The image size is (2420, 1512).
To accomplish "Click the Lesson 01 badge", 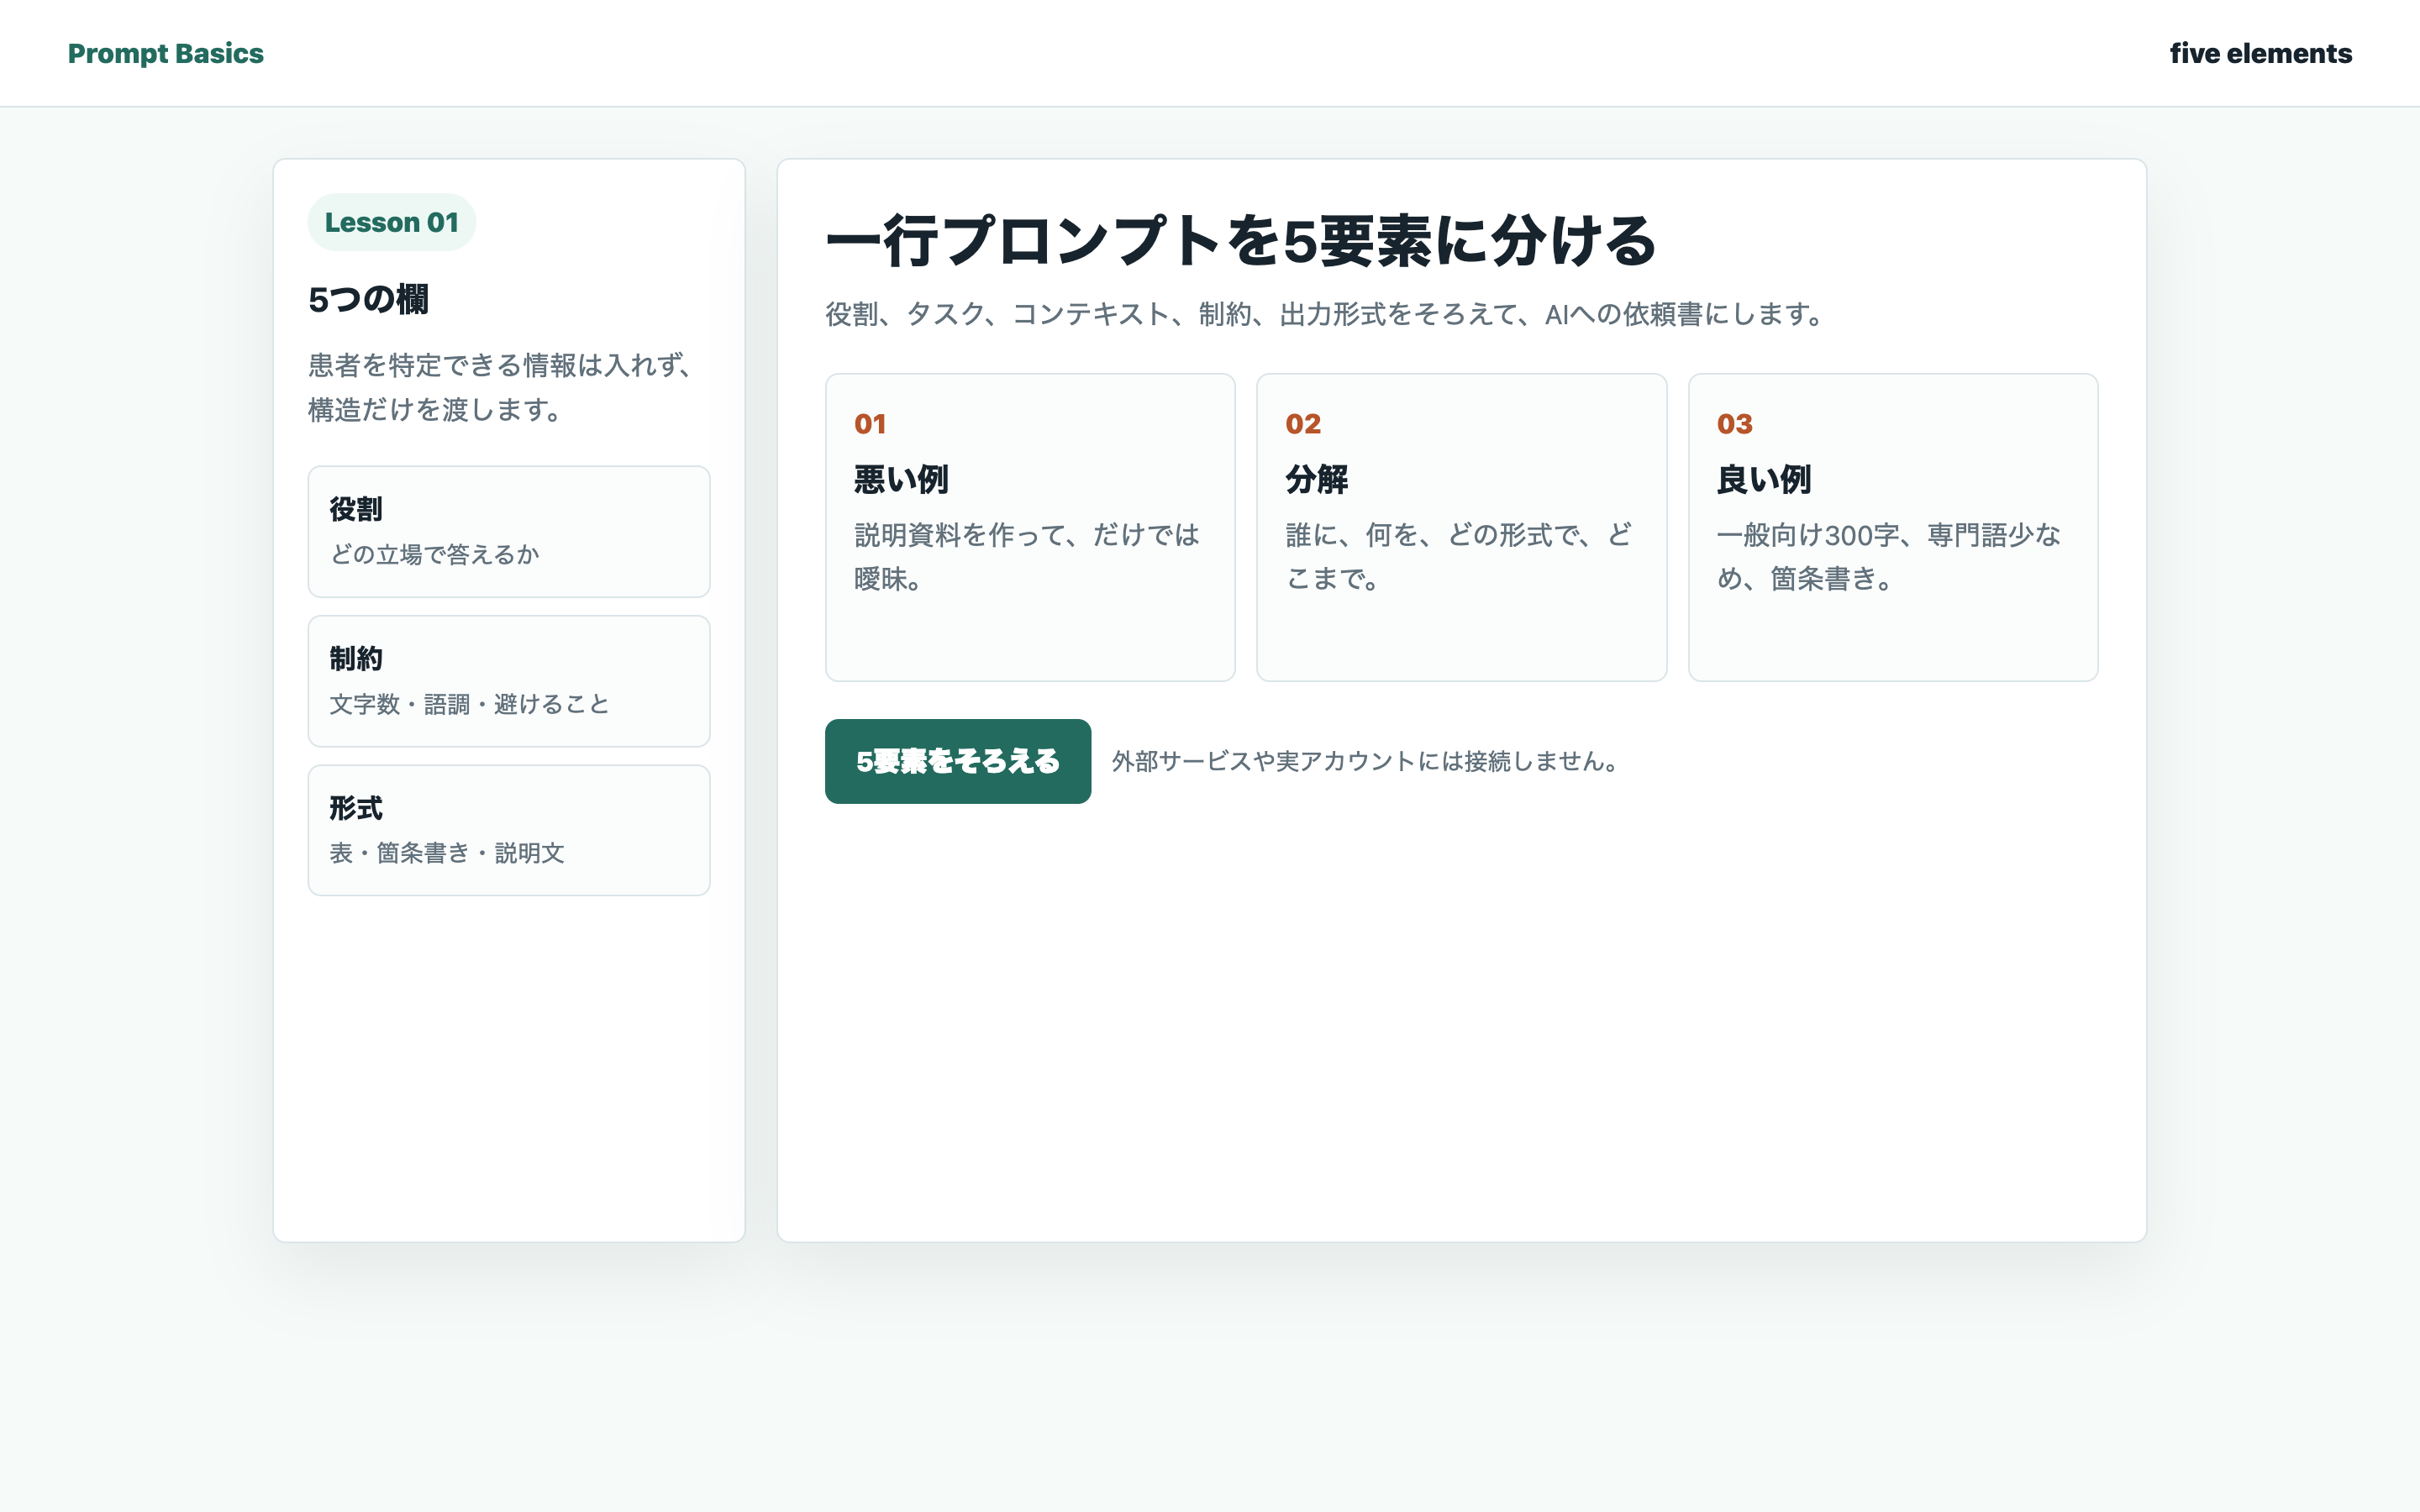I will [x=391, y=222].
